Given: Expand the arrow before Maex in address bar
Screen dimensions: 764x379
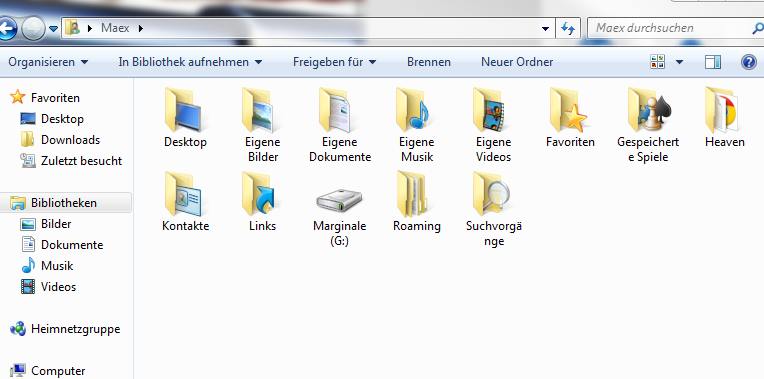Looking at the screenshot, I should tap(90, 28).
